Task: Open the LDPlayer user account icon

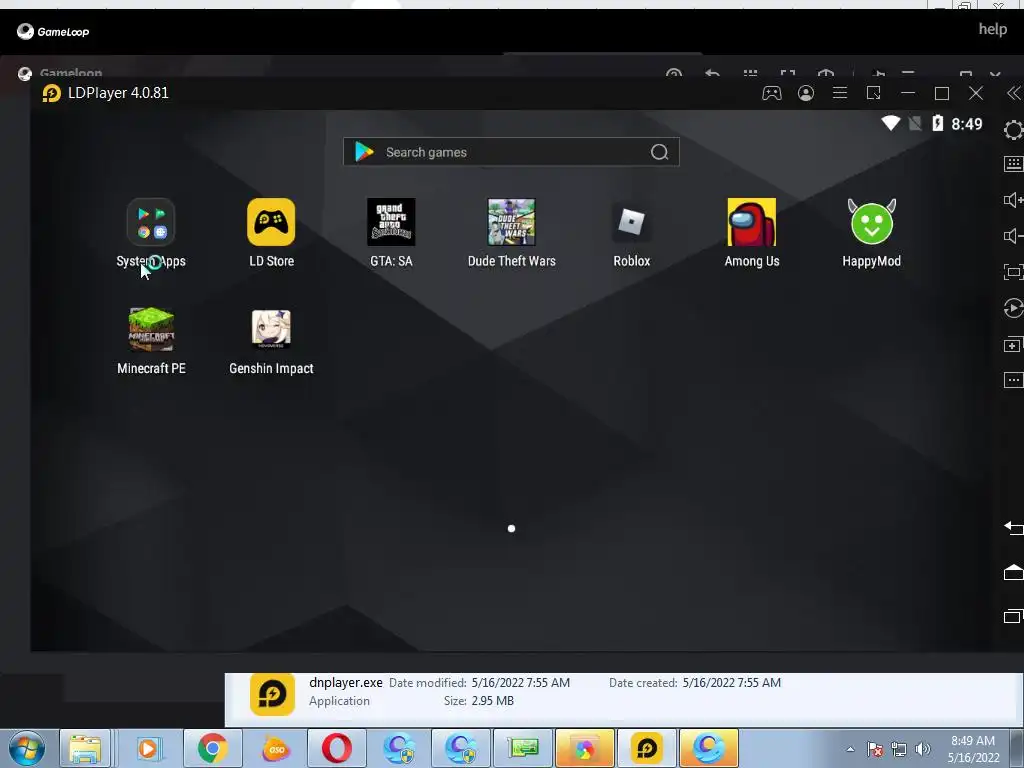Action: [806, 93]
